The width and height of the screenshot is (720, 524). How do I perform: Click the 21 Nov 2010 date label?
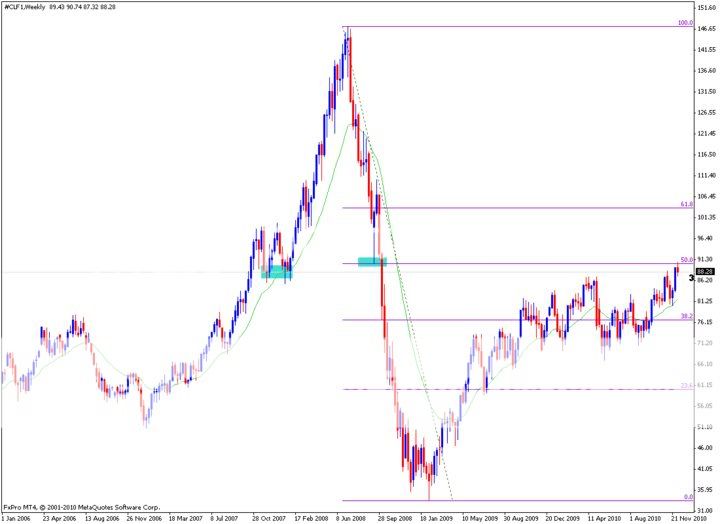pos(690,518)
